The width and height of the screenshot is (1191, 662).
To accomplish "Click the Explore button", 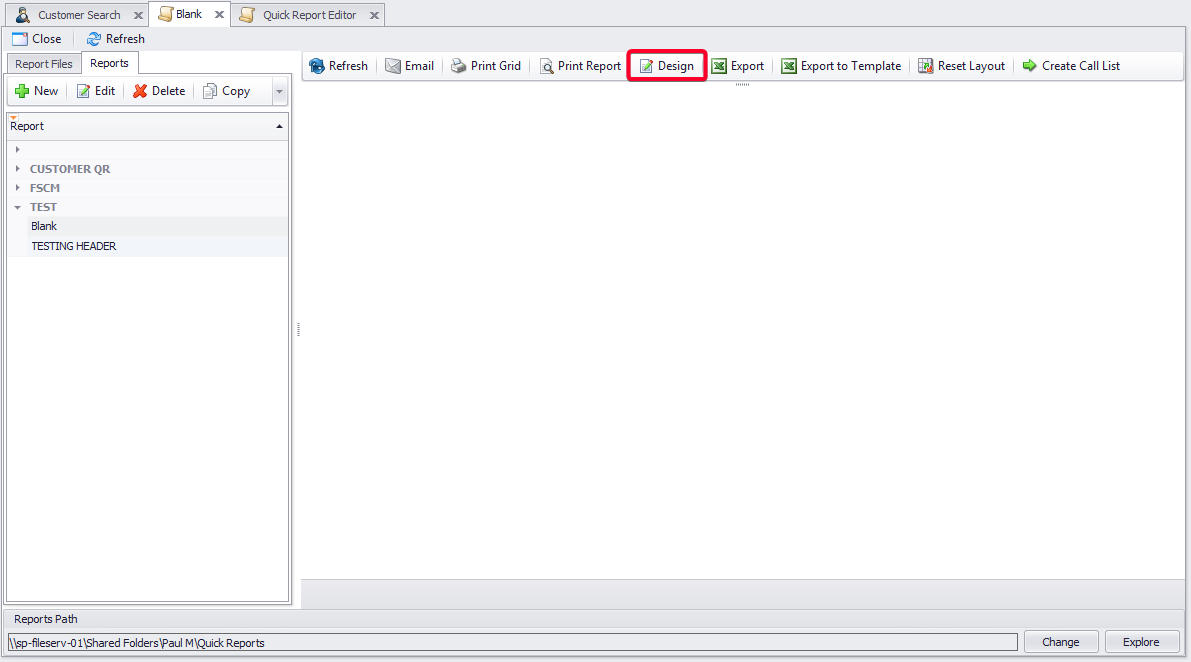I will (x=1141, y=642).
